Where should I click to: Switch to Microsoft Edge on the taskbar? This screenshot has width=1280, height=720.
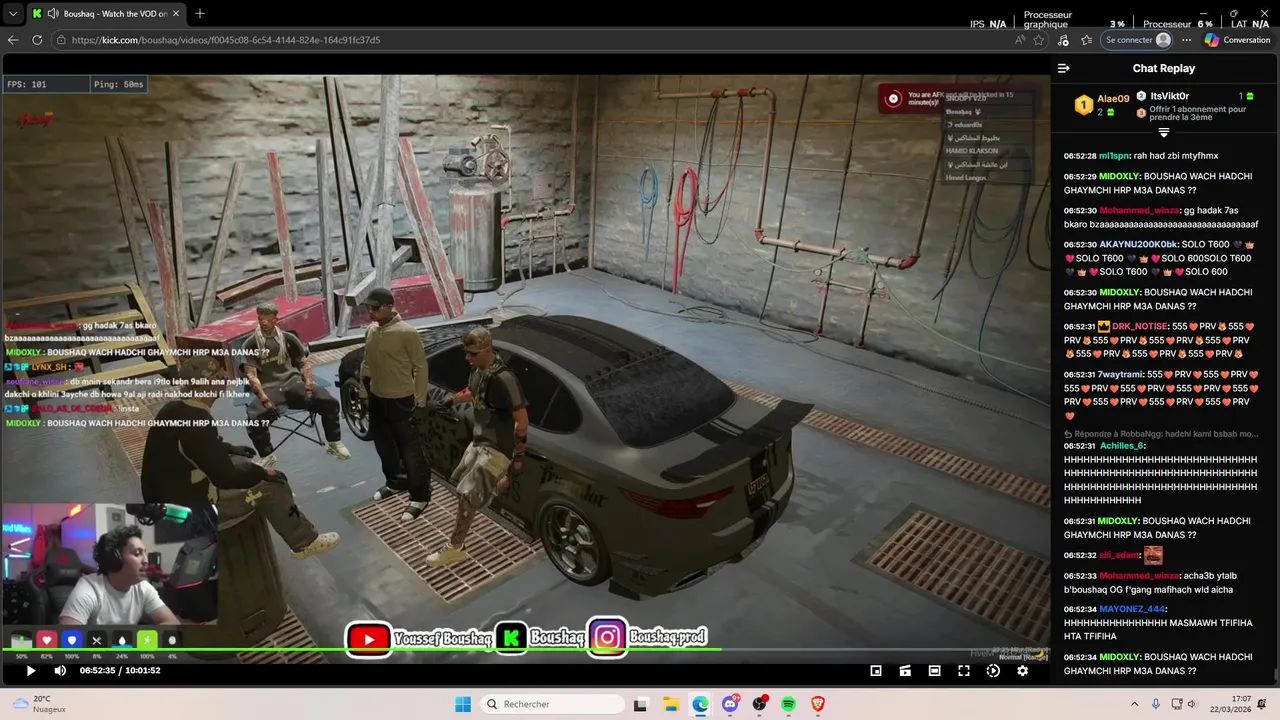tap(700, 704)
